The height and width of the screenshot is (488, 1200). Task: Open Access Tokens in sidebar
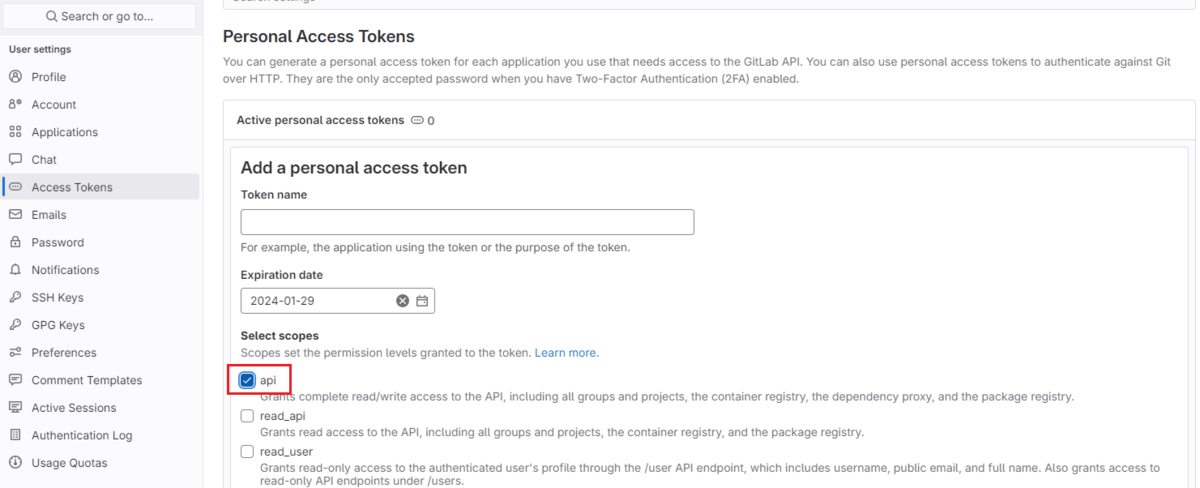tap(72, 187)
